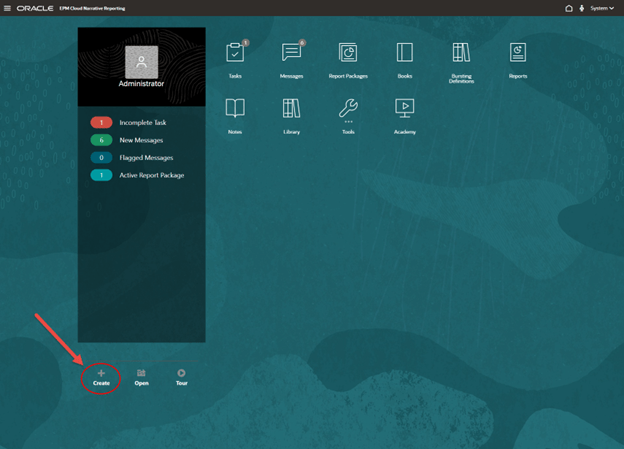Start the Tour
The width and height of the screenshot is (624, 449).
click(x=181, y=377)
